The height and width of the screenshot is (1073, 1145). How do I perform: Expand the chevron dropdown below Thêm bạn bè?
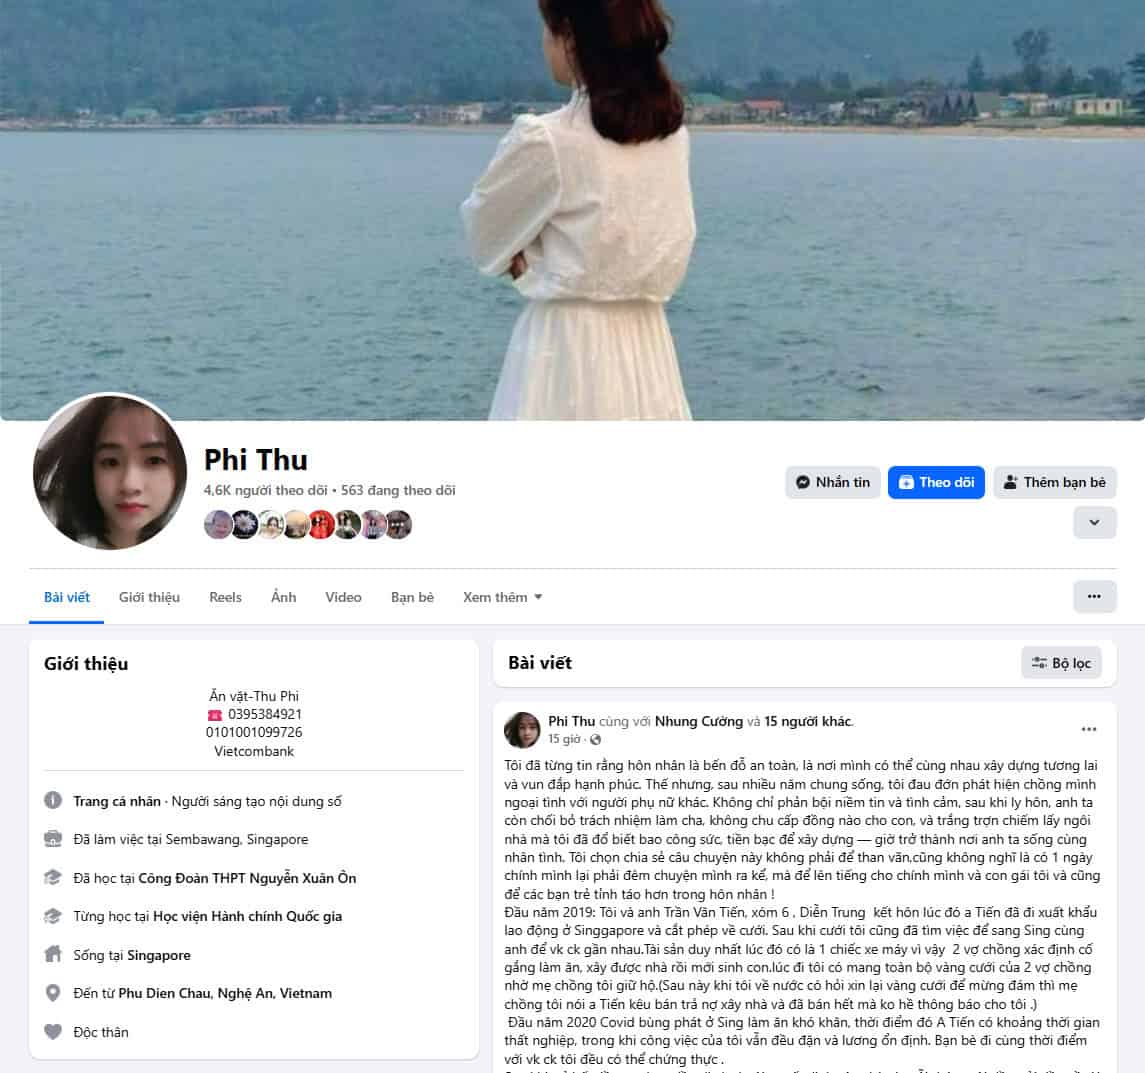[1094, 522]
